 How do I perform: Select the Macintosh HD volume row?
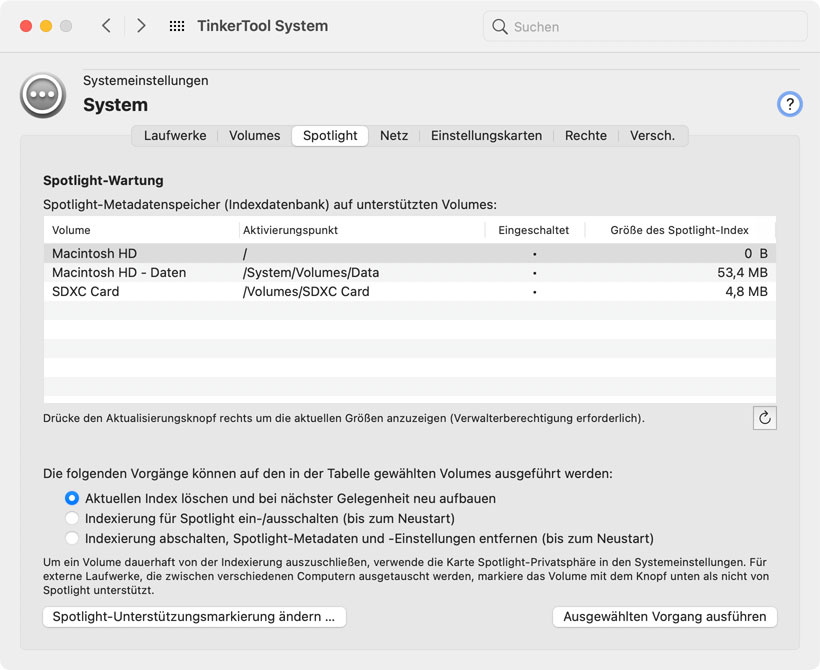(x=409, y=253)
